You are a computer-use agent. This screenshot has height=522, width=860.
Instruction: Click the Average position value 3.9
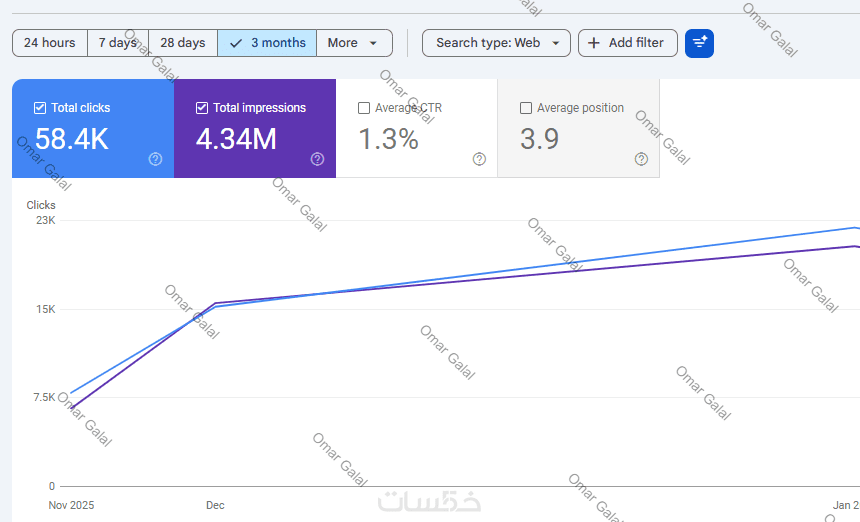click(539, 139)
